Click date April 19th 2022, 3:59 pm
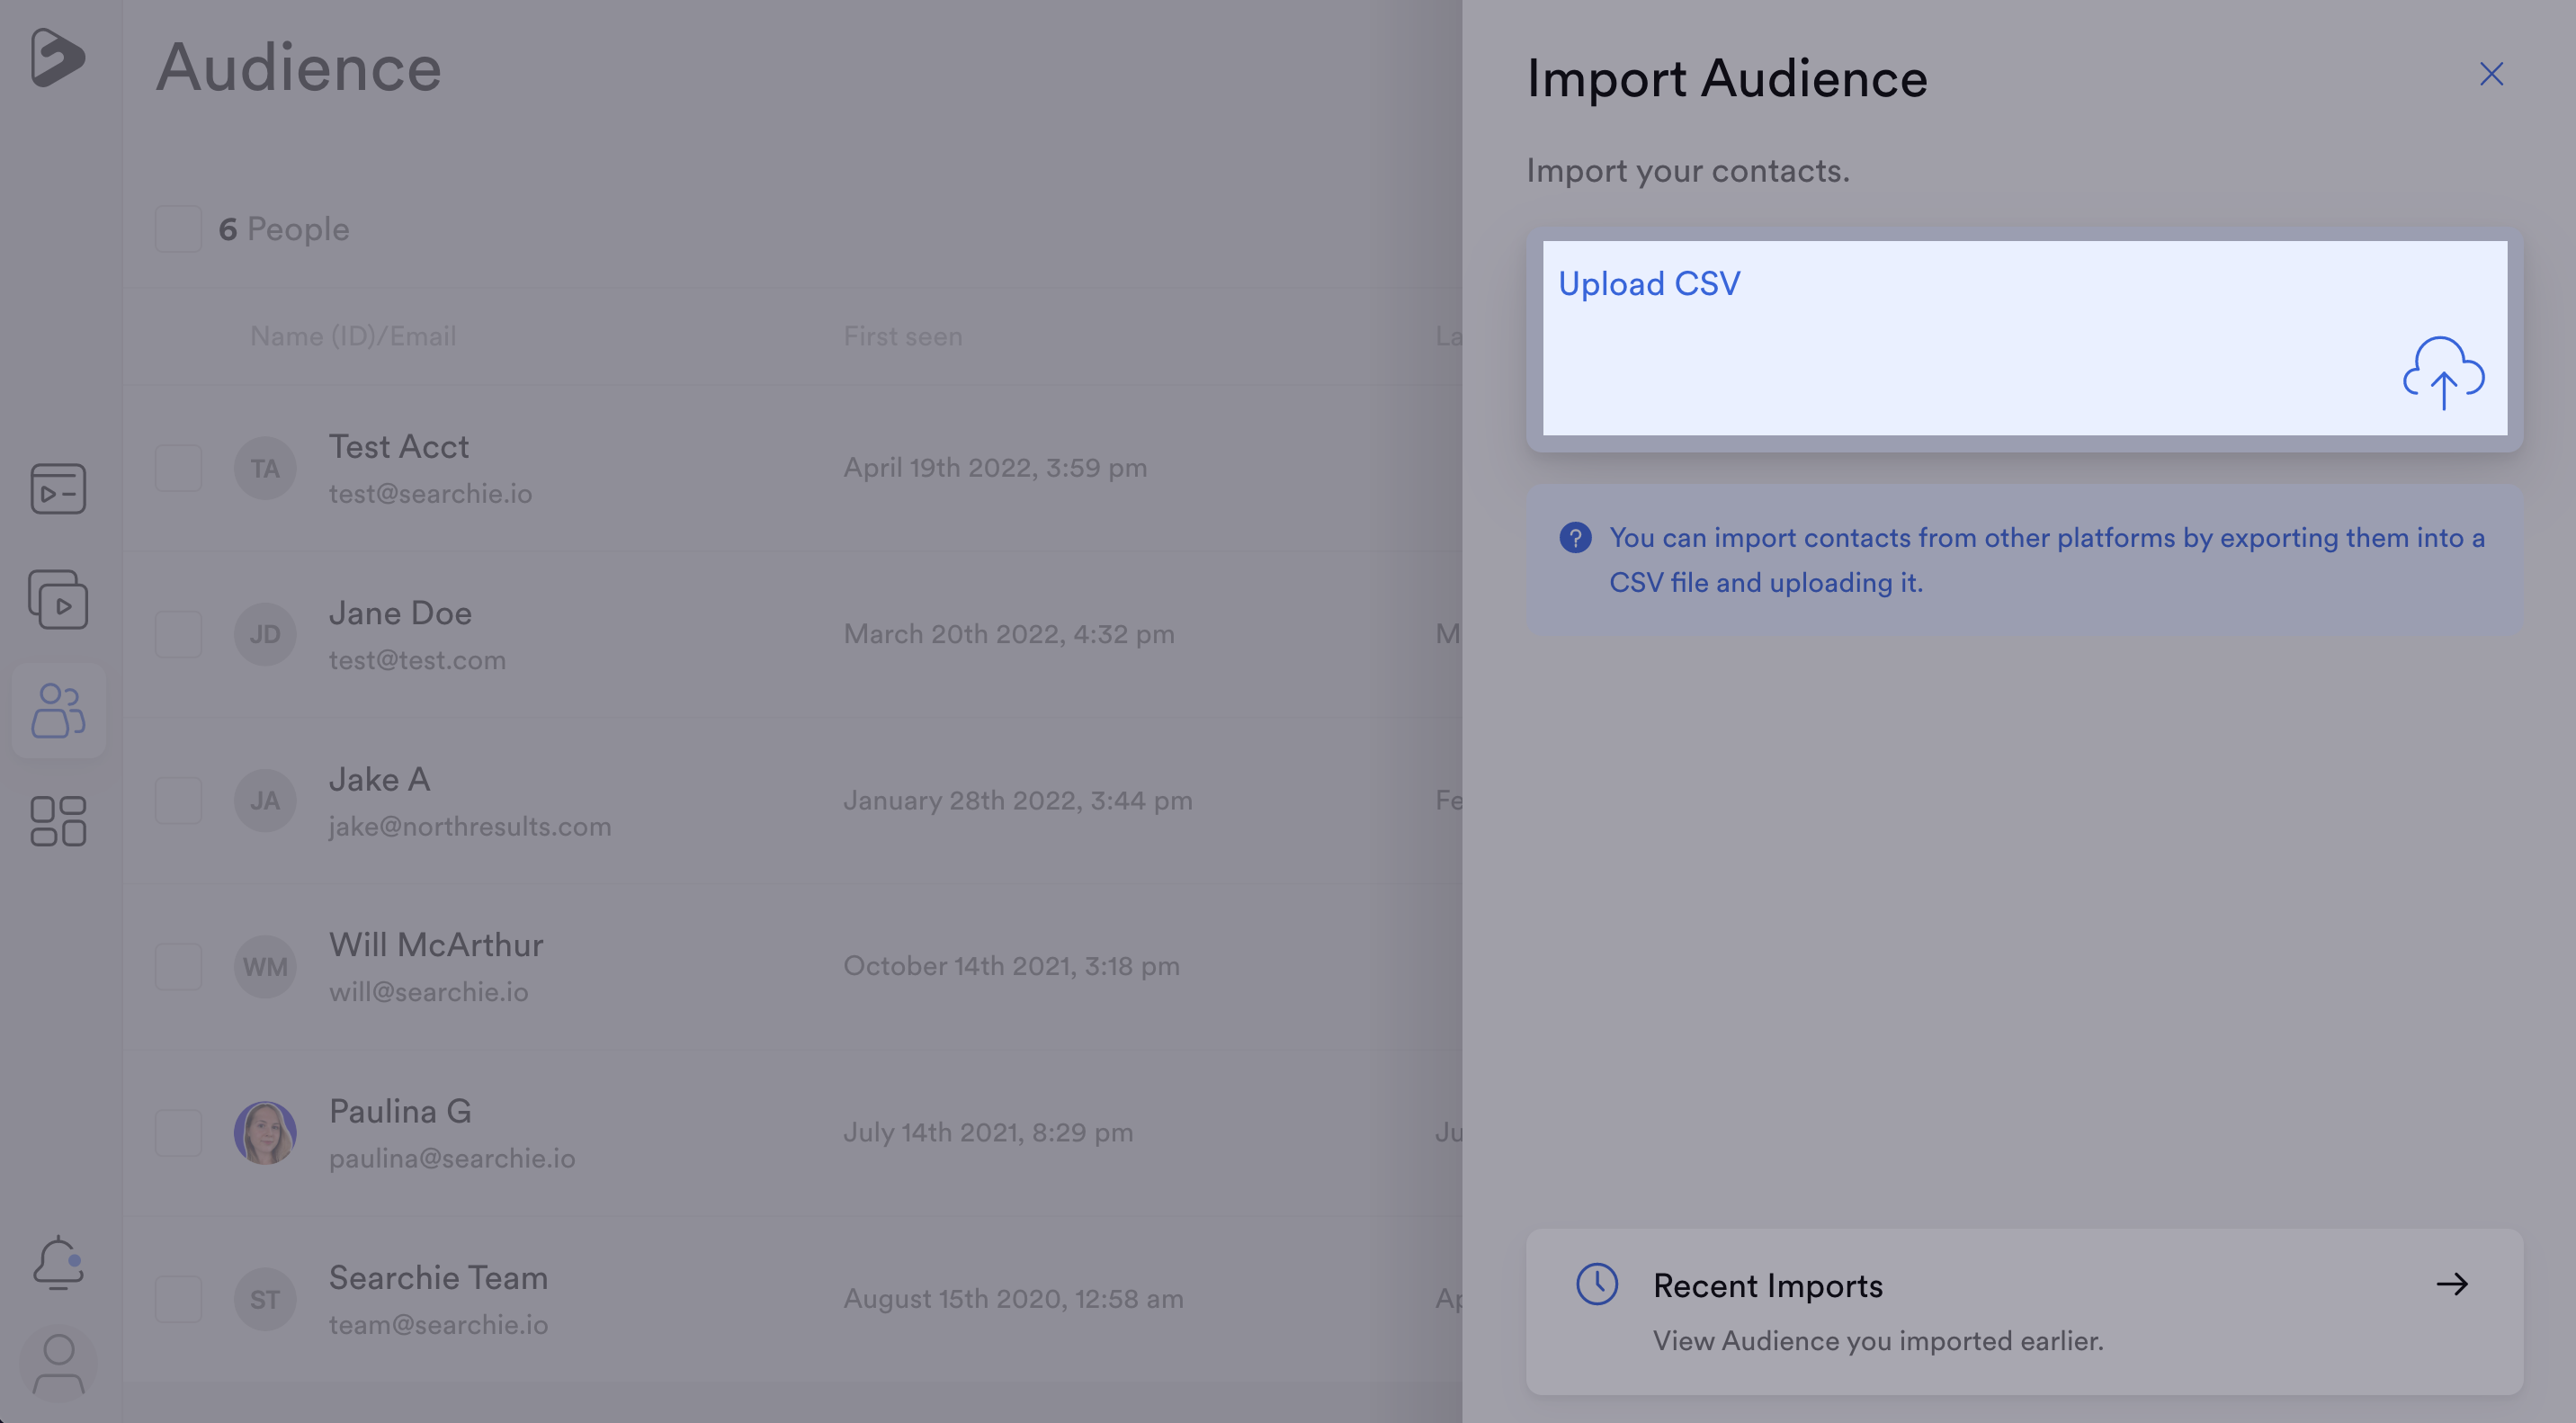This screenshot has width=2576, height=1423. pyautogui.click(x=995, y=468)
